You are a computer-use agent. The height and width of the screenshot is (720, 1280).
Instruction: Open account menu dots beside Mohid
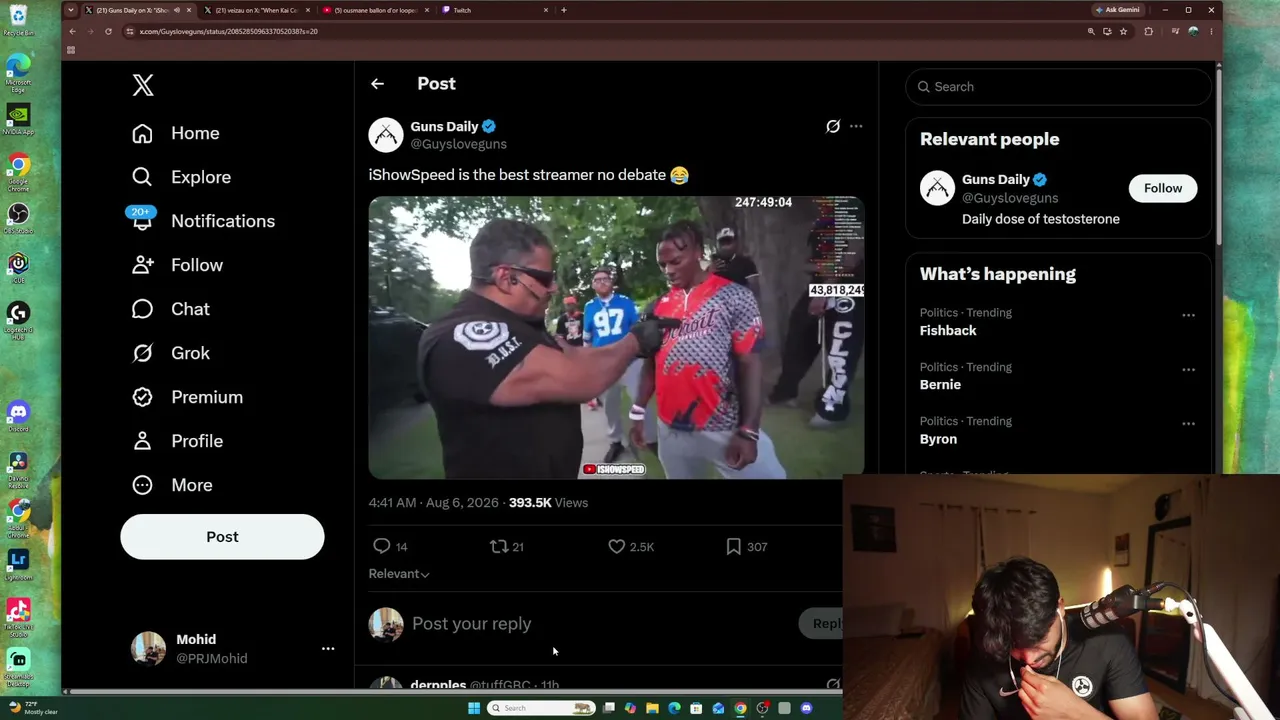(328, 649)
